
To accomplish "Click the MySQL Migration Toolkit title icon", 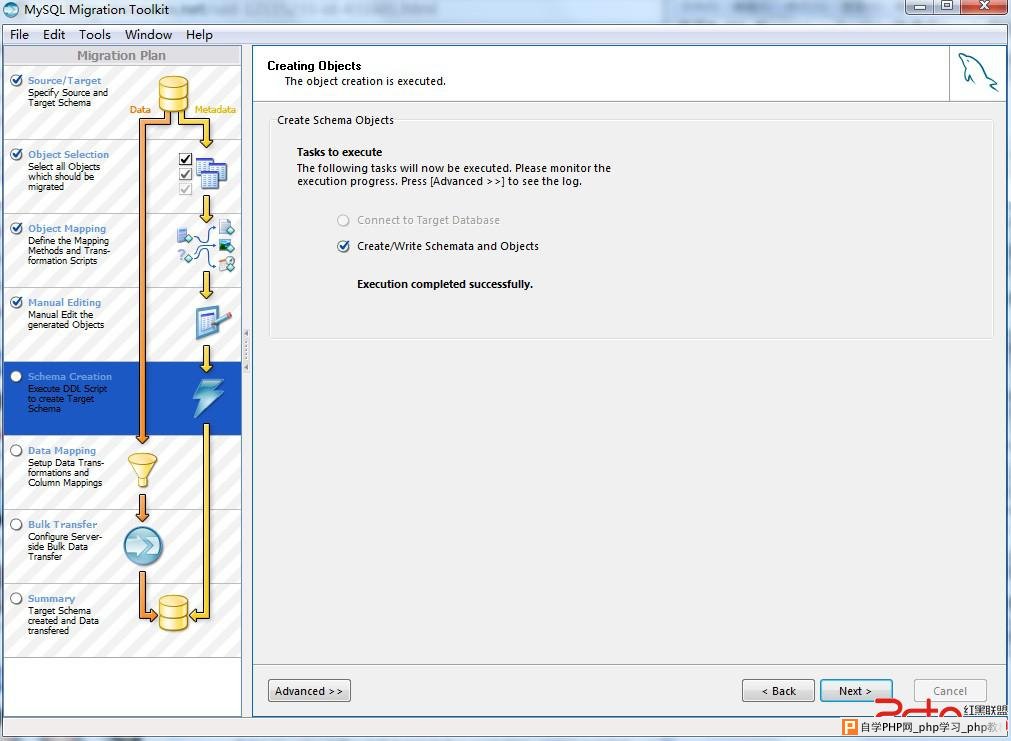I will 11,10.
